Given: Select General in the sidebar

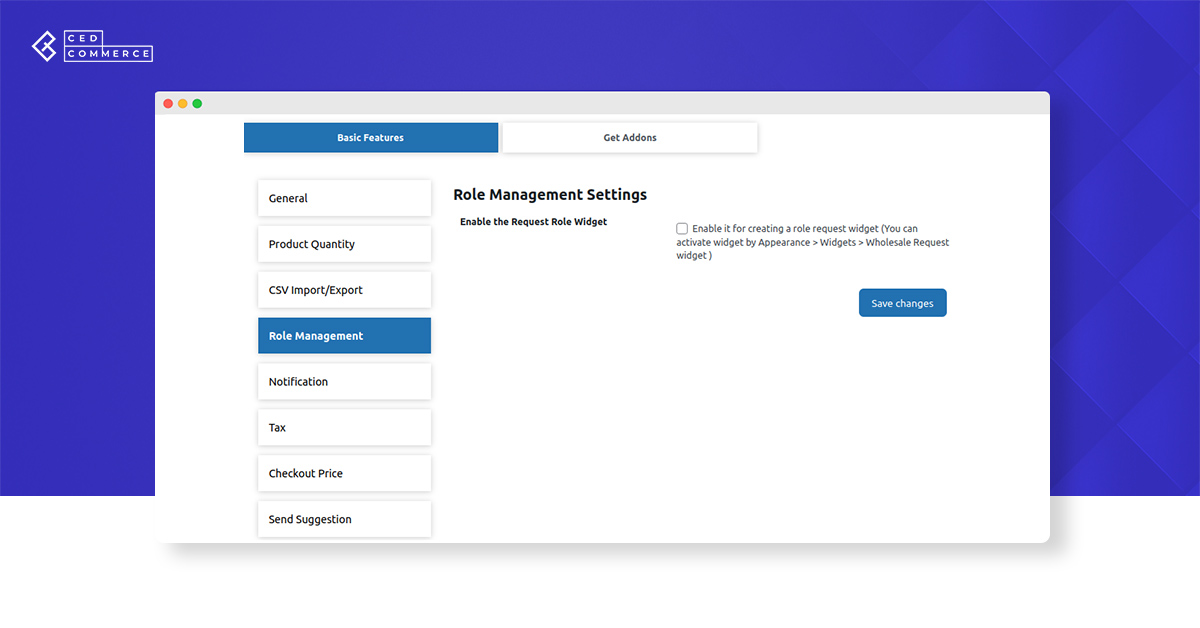Looking at the screenshot, I should tap(344, 198).
